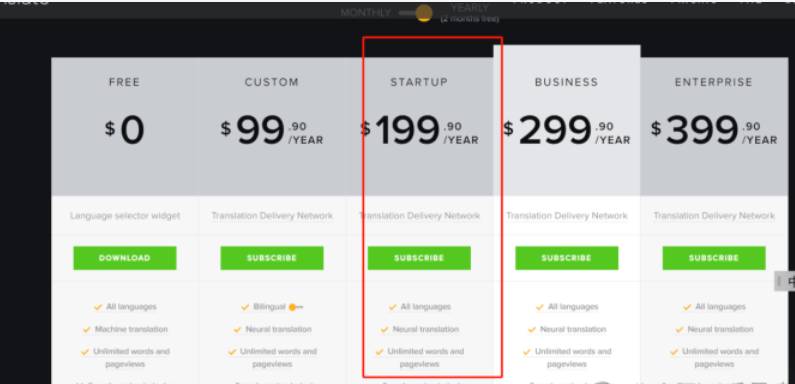This screenshot has height=384, width=795.
Task: Select the MONTHLY billing label
Action: pos(366,13)
